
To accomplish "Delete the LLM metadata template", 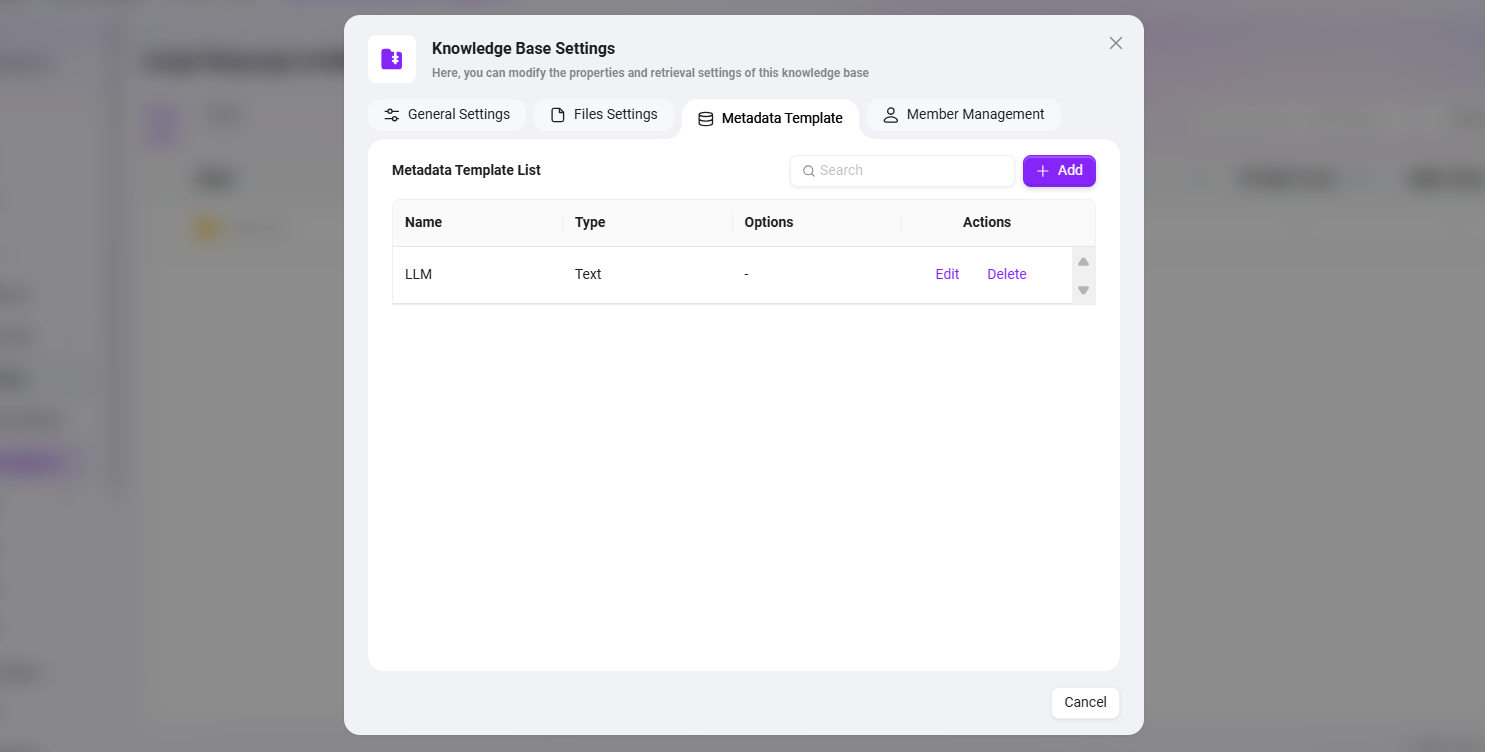I will (1006, 274).
